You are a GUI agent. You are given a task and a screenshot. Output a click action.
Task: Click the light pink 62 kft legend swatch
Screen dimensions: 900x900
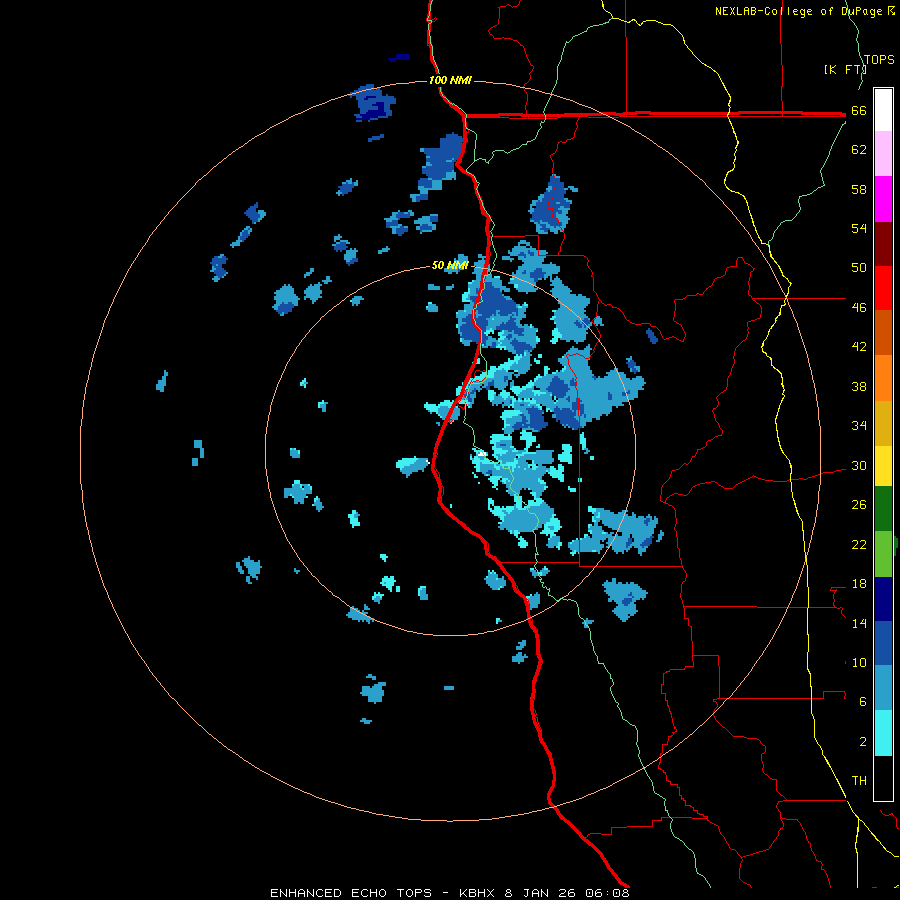tap(883, 154)
